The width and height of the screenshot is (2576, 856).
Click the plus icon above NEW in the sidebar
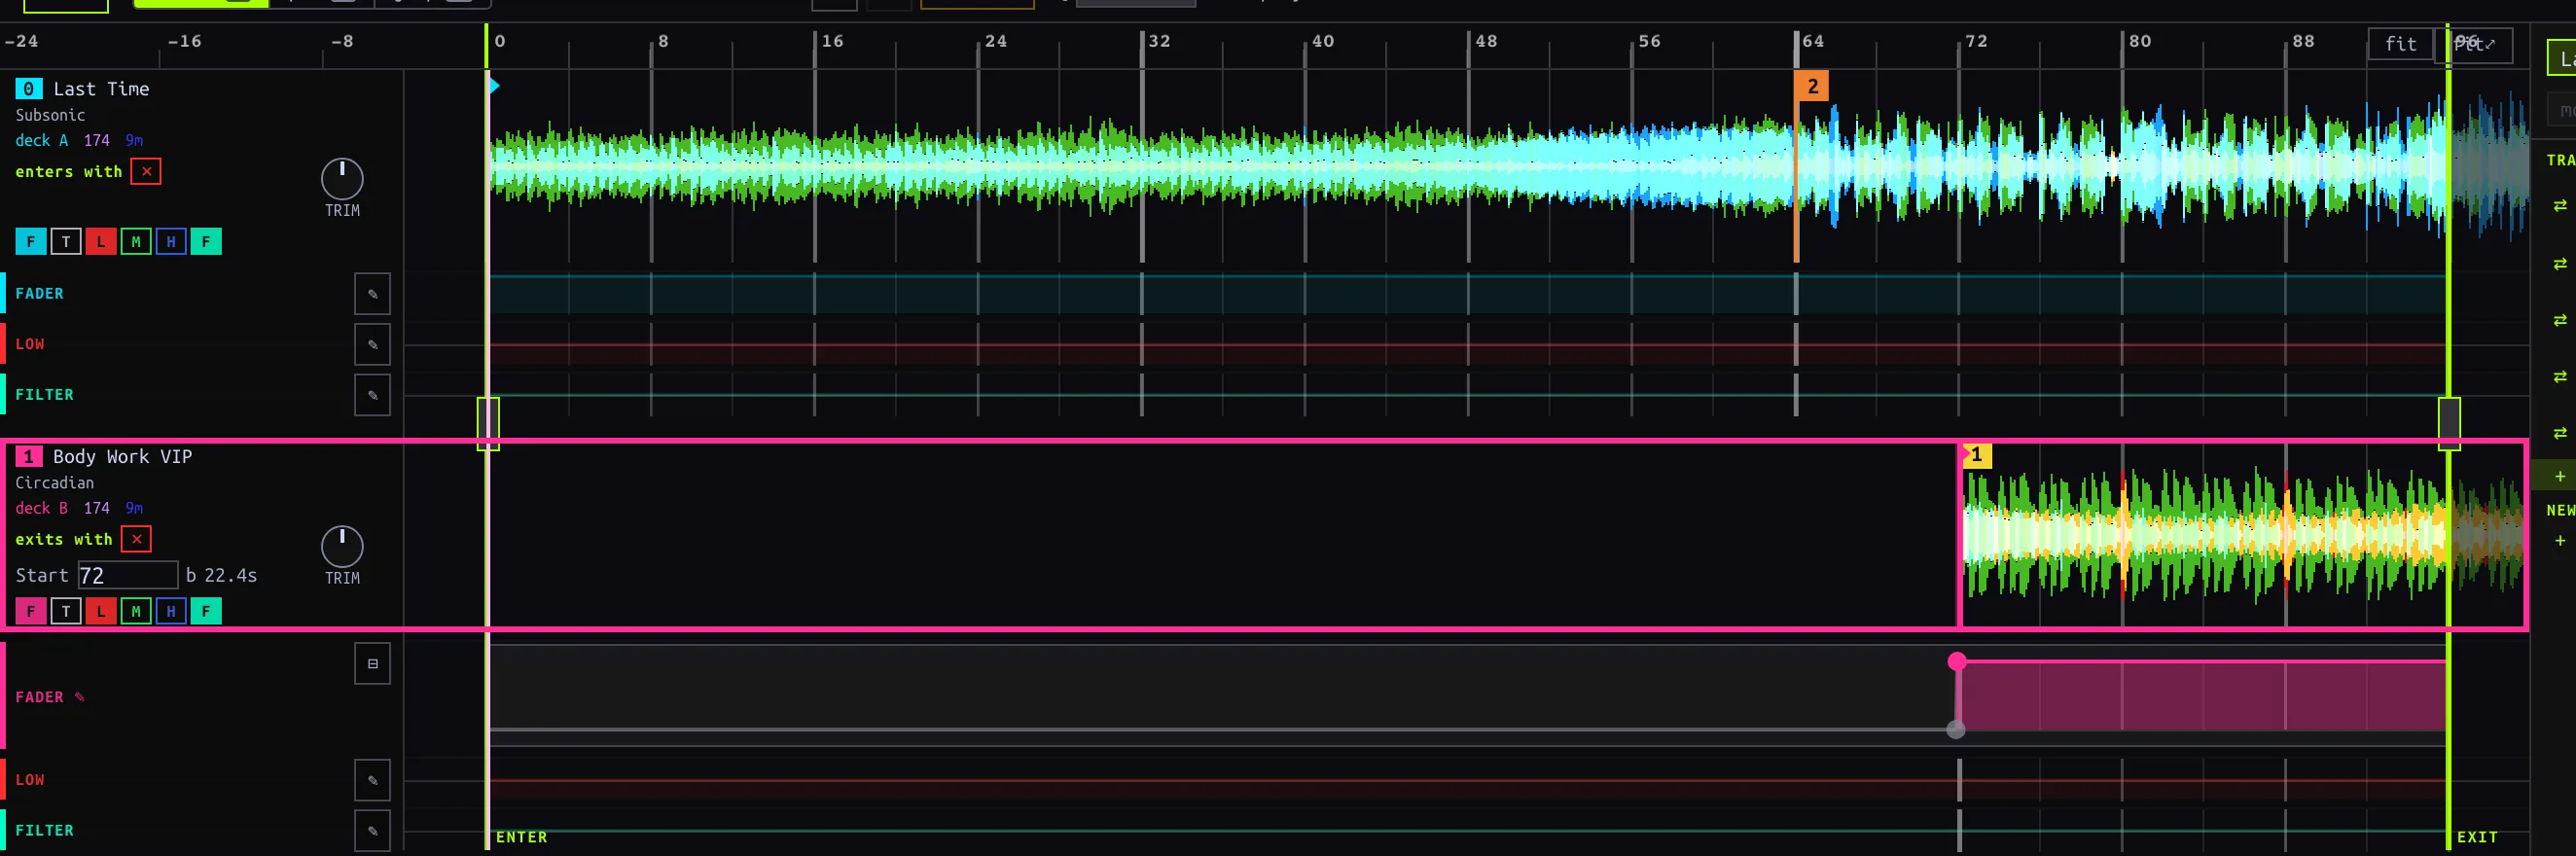[2559, 477]
